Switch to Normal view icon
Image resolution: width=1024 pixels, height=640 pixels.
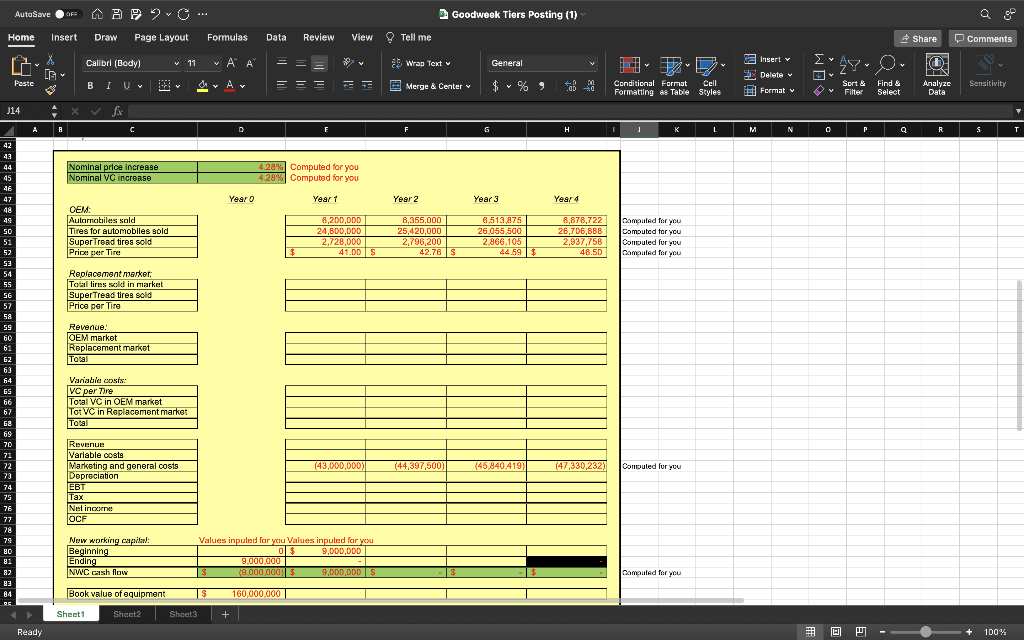(810, 632)
